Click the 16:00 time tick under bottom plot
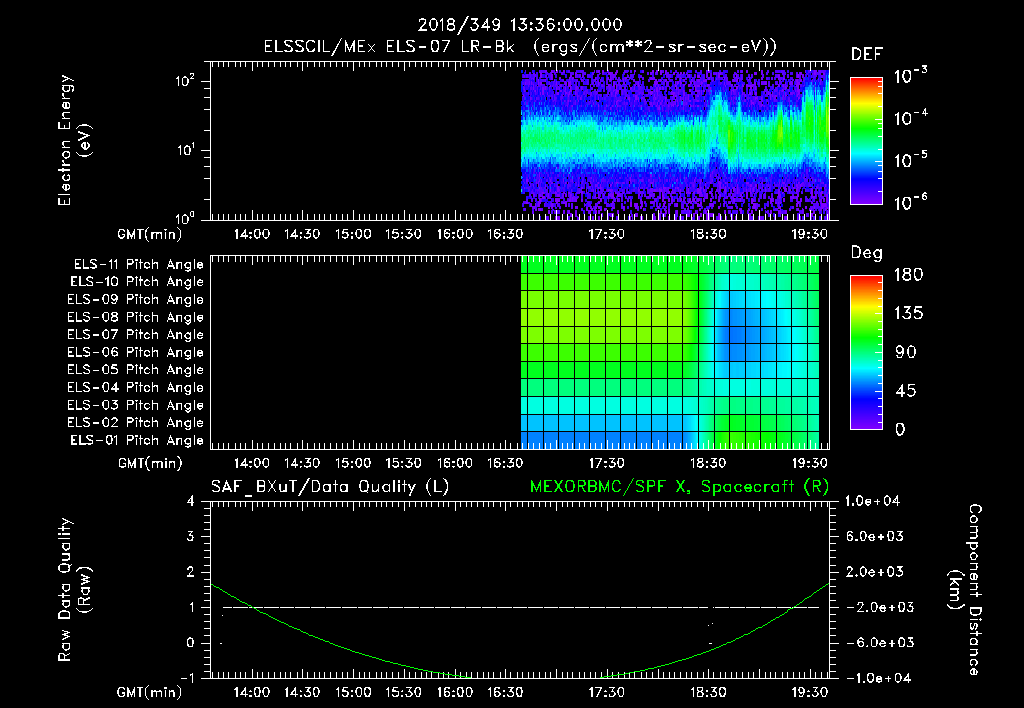Image resolution: width=1024 pixels, height=708 pixels. [455, 692]
